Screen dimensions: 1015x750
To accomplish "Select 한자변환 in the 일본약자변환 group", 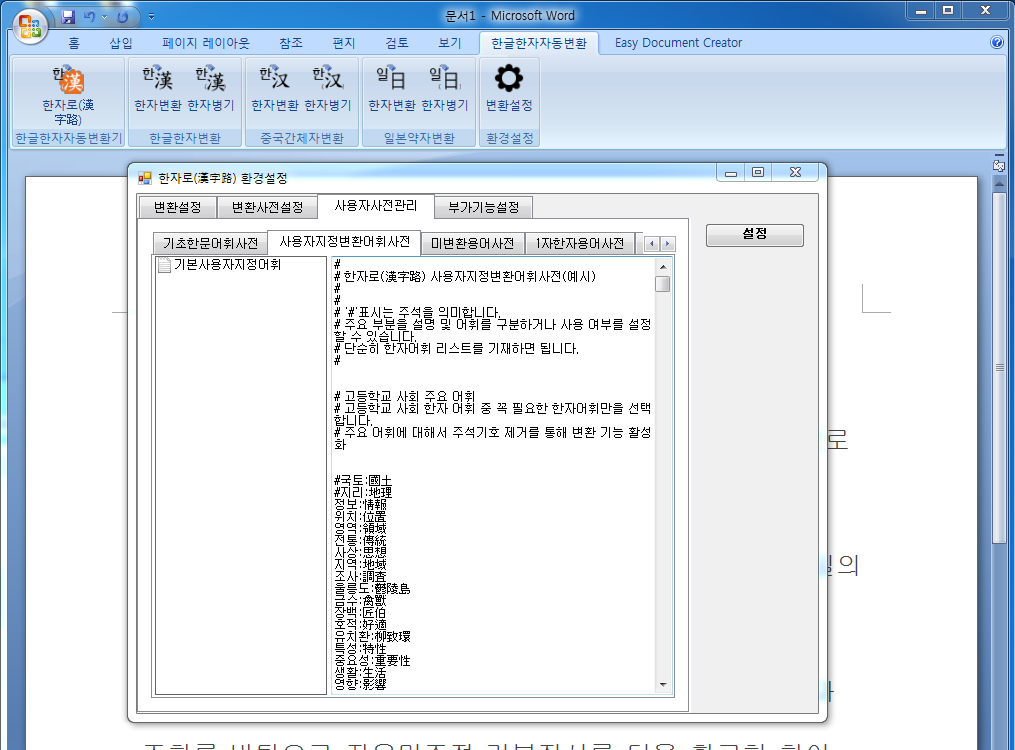I will 390,88.
